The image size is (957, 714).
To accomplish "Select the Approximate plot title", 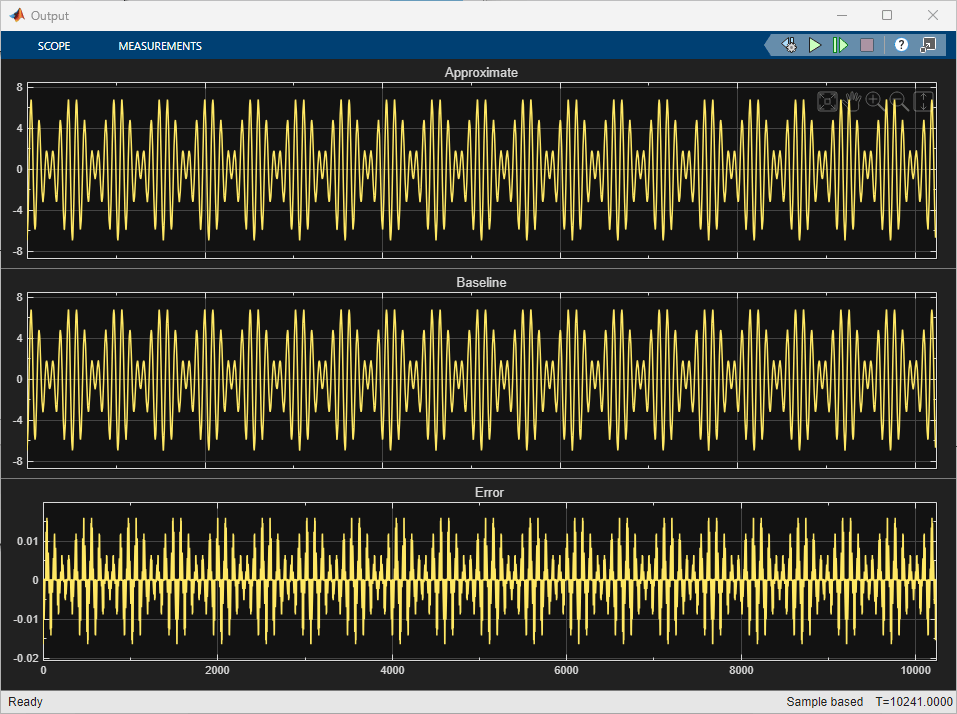I will pos(481,73).
